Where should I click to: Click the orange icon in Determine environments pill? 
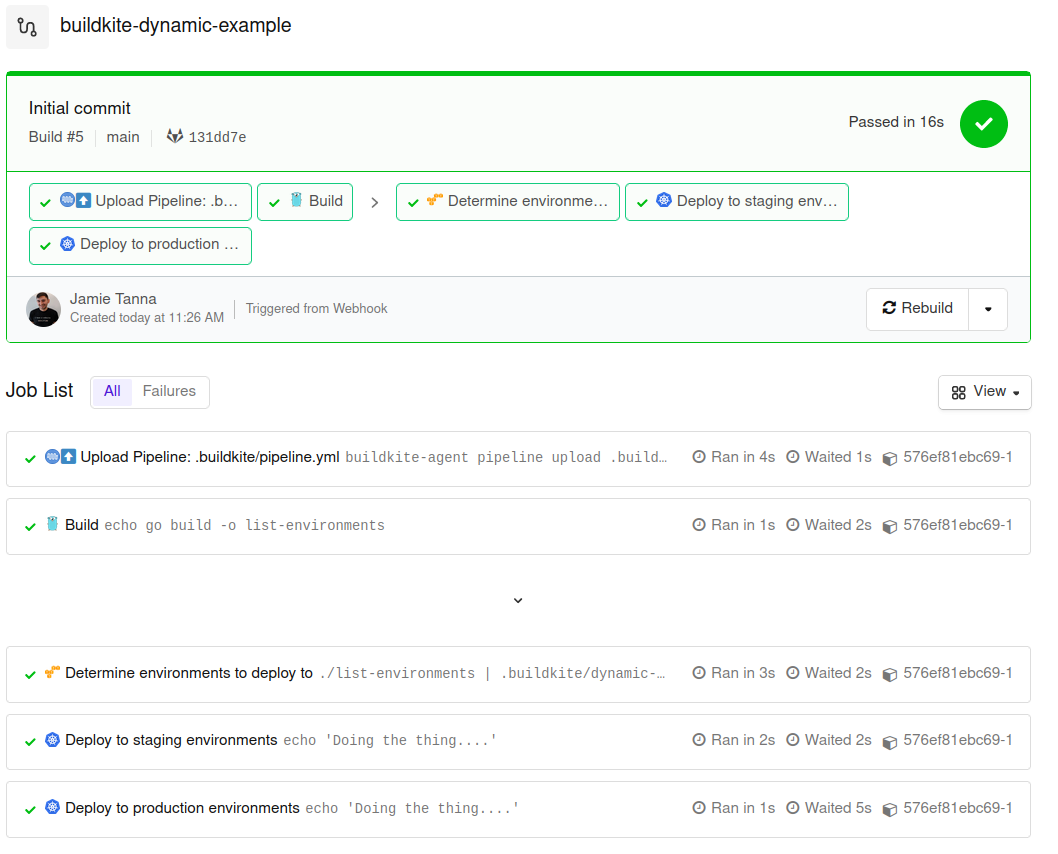pos(435,199)
